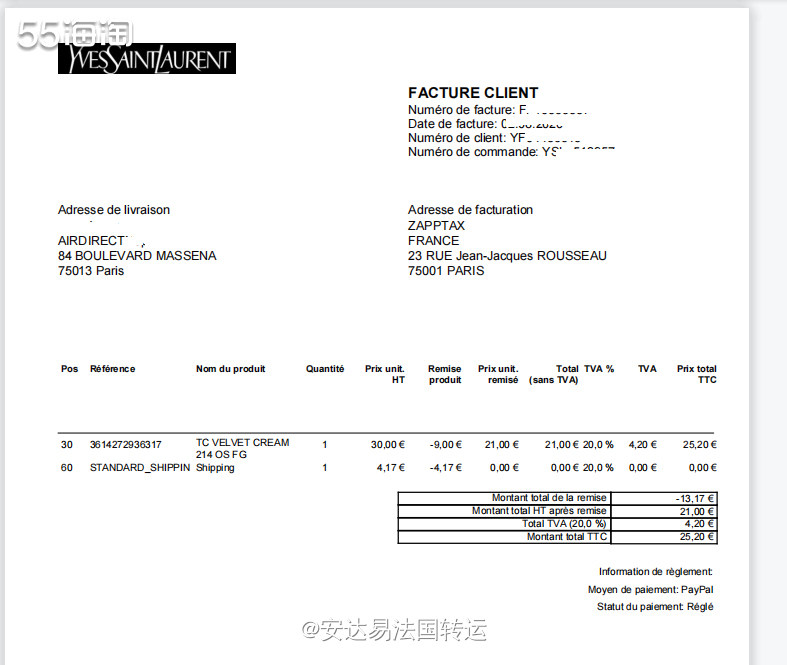787x665 pixels.
Task: Click position number 60
Action: click(x=67, y=468)
